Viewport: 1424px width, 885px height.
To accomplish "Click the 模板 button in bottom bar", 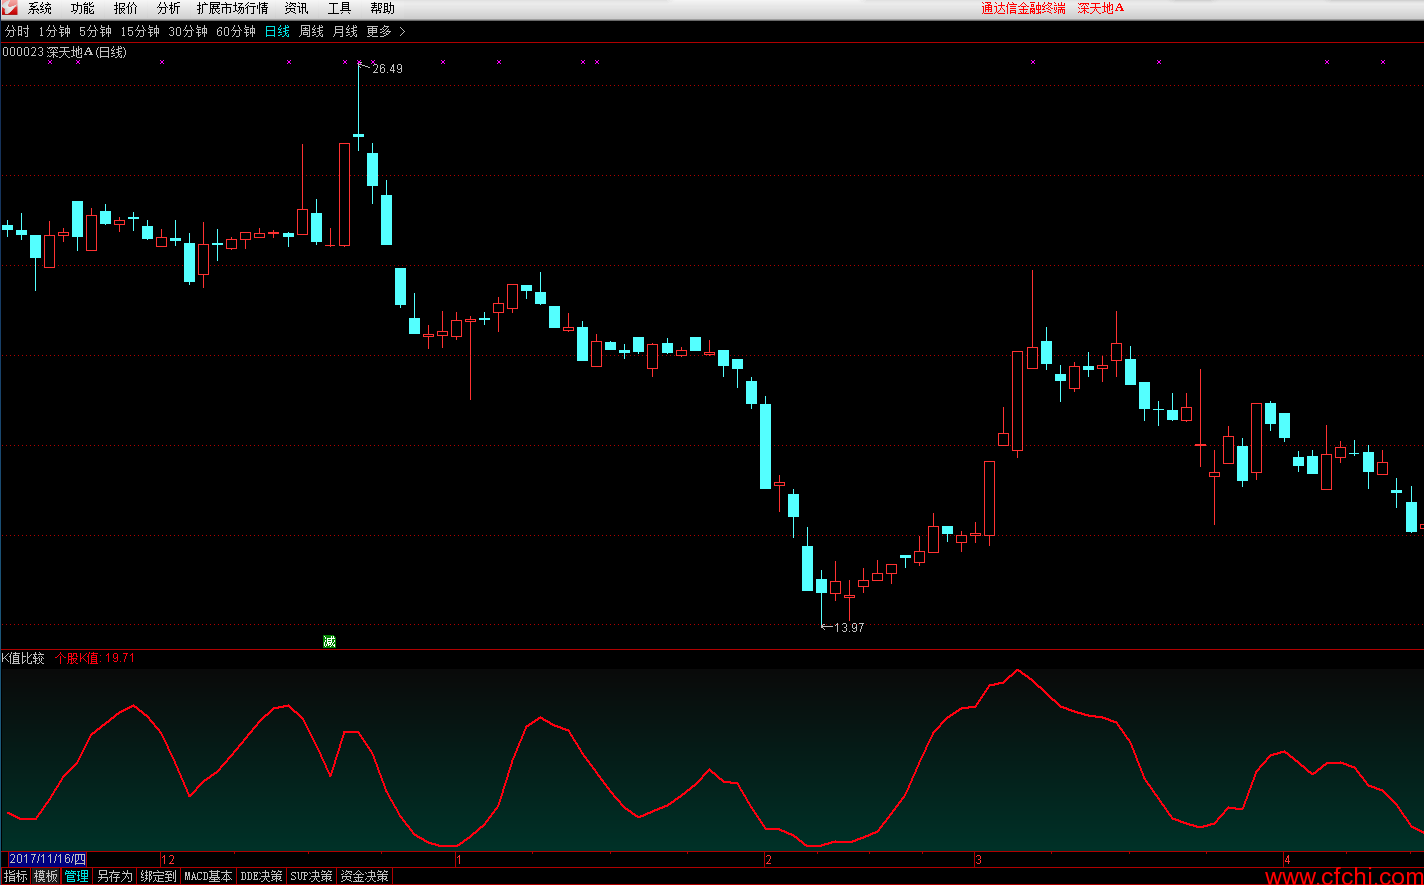I will click(x=46, y=876).
